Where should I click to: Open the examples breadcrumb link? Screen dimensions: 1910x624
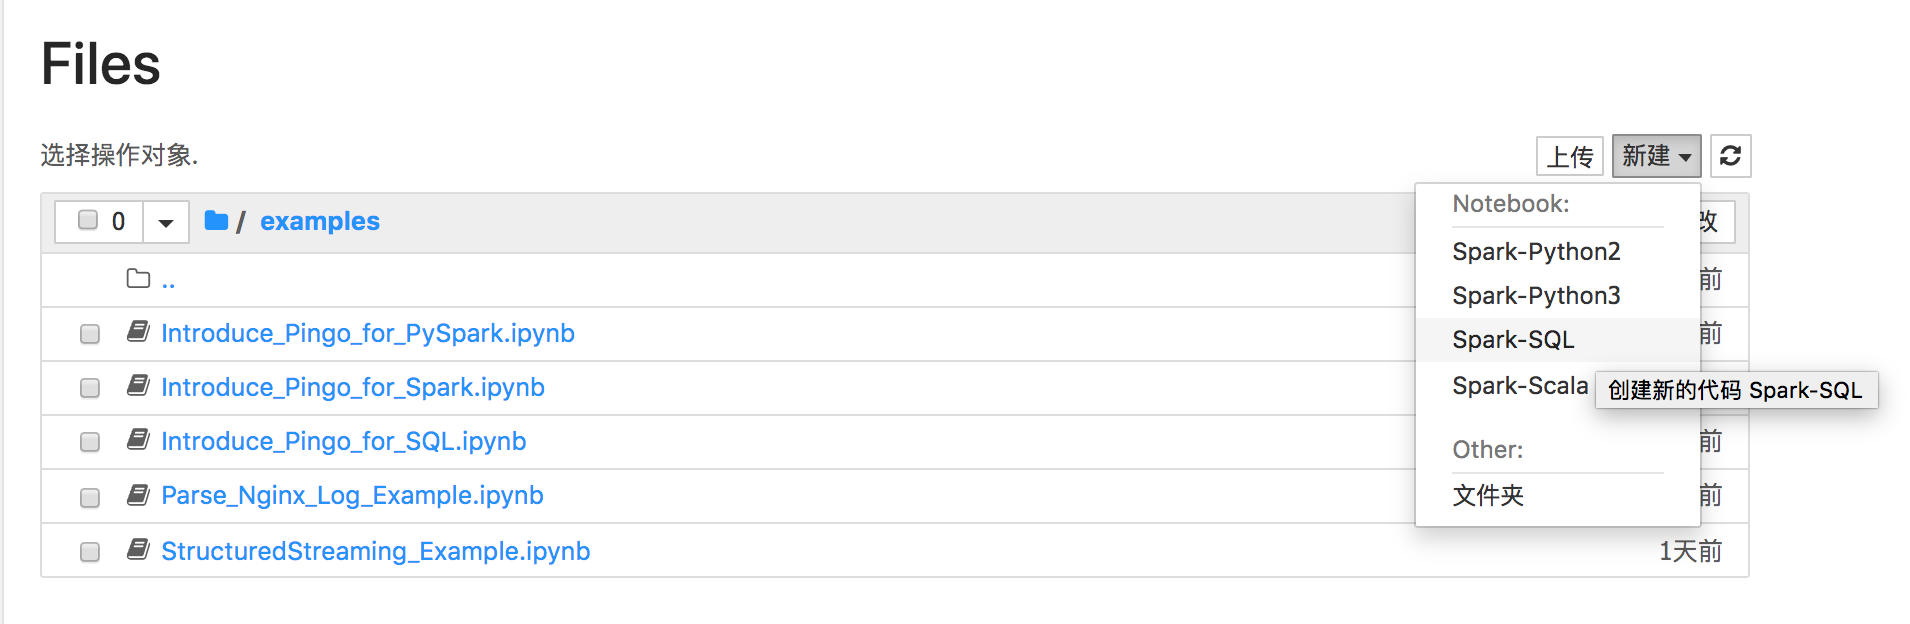(320, 221)
